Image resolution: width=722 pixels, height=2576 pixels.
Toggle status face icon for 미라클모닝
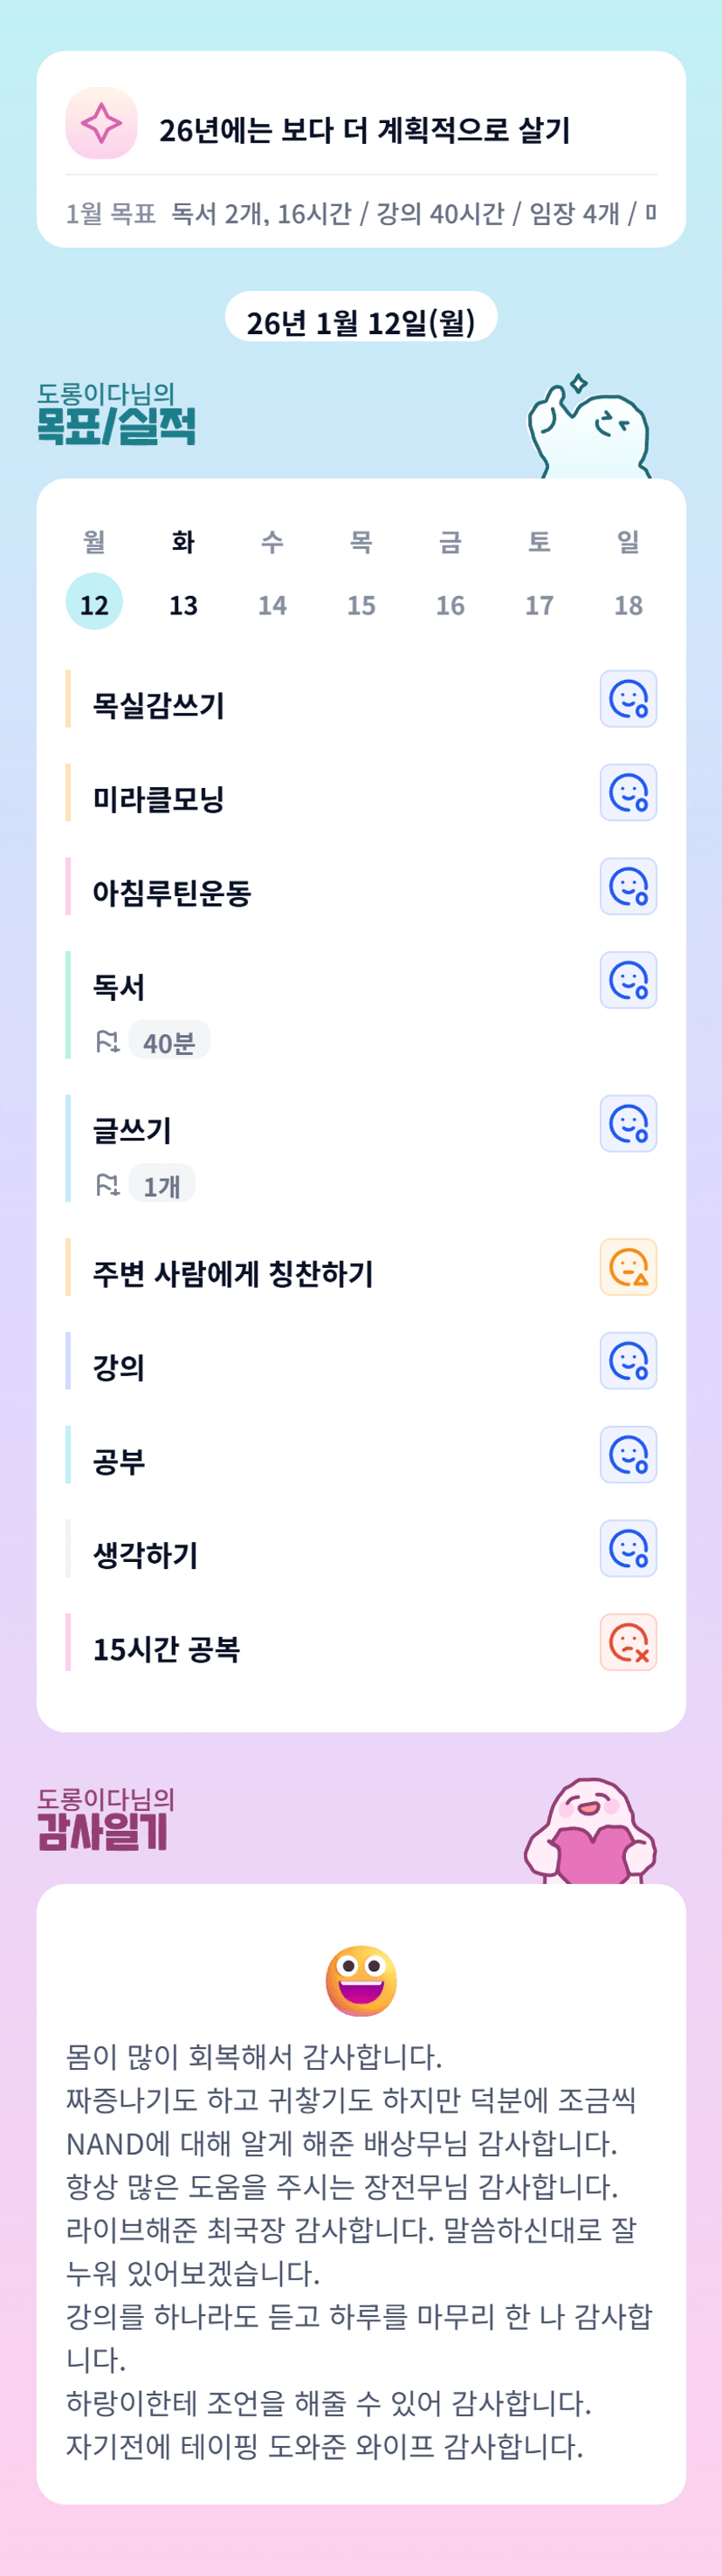[x=628, y=792]
